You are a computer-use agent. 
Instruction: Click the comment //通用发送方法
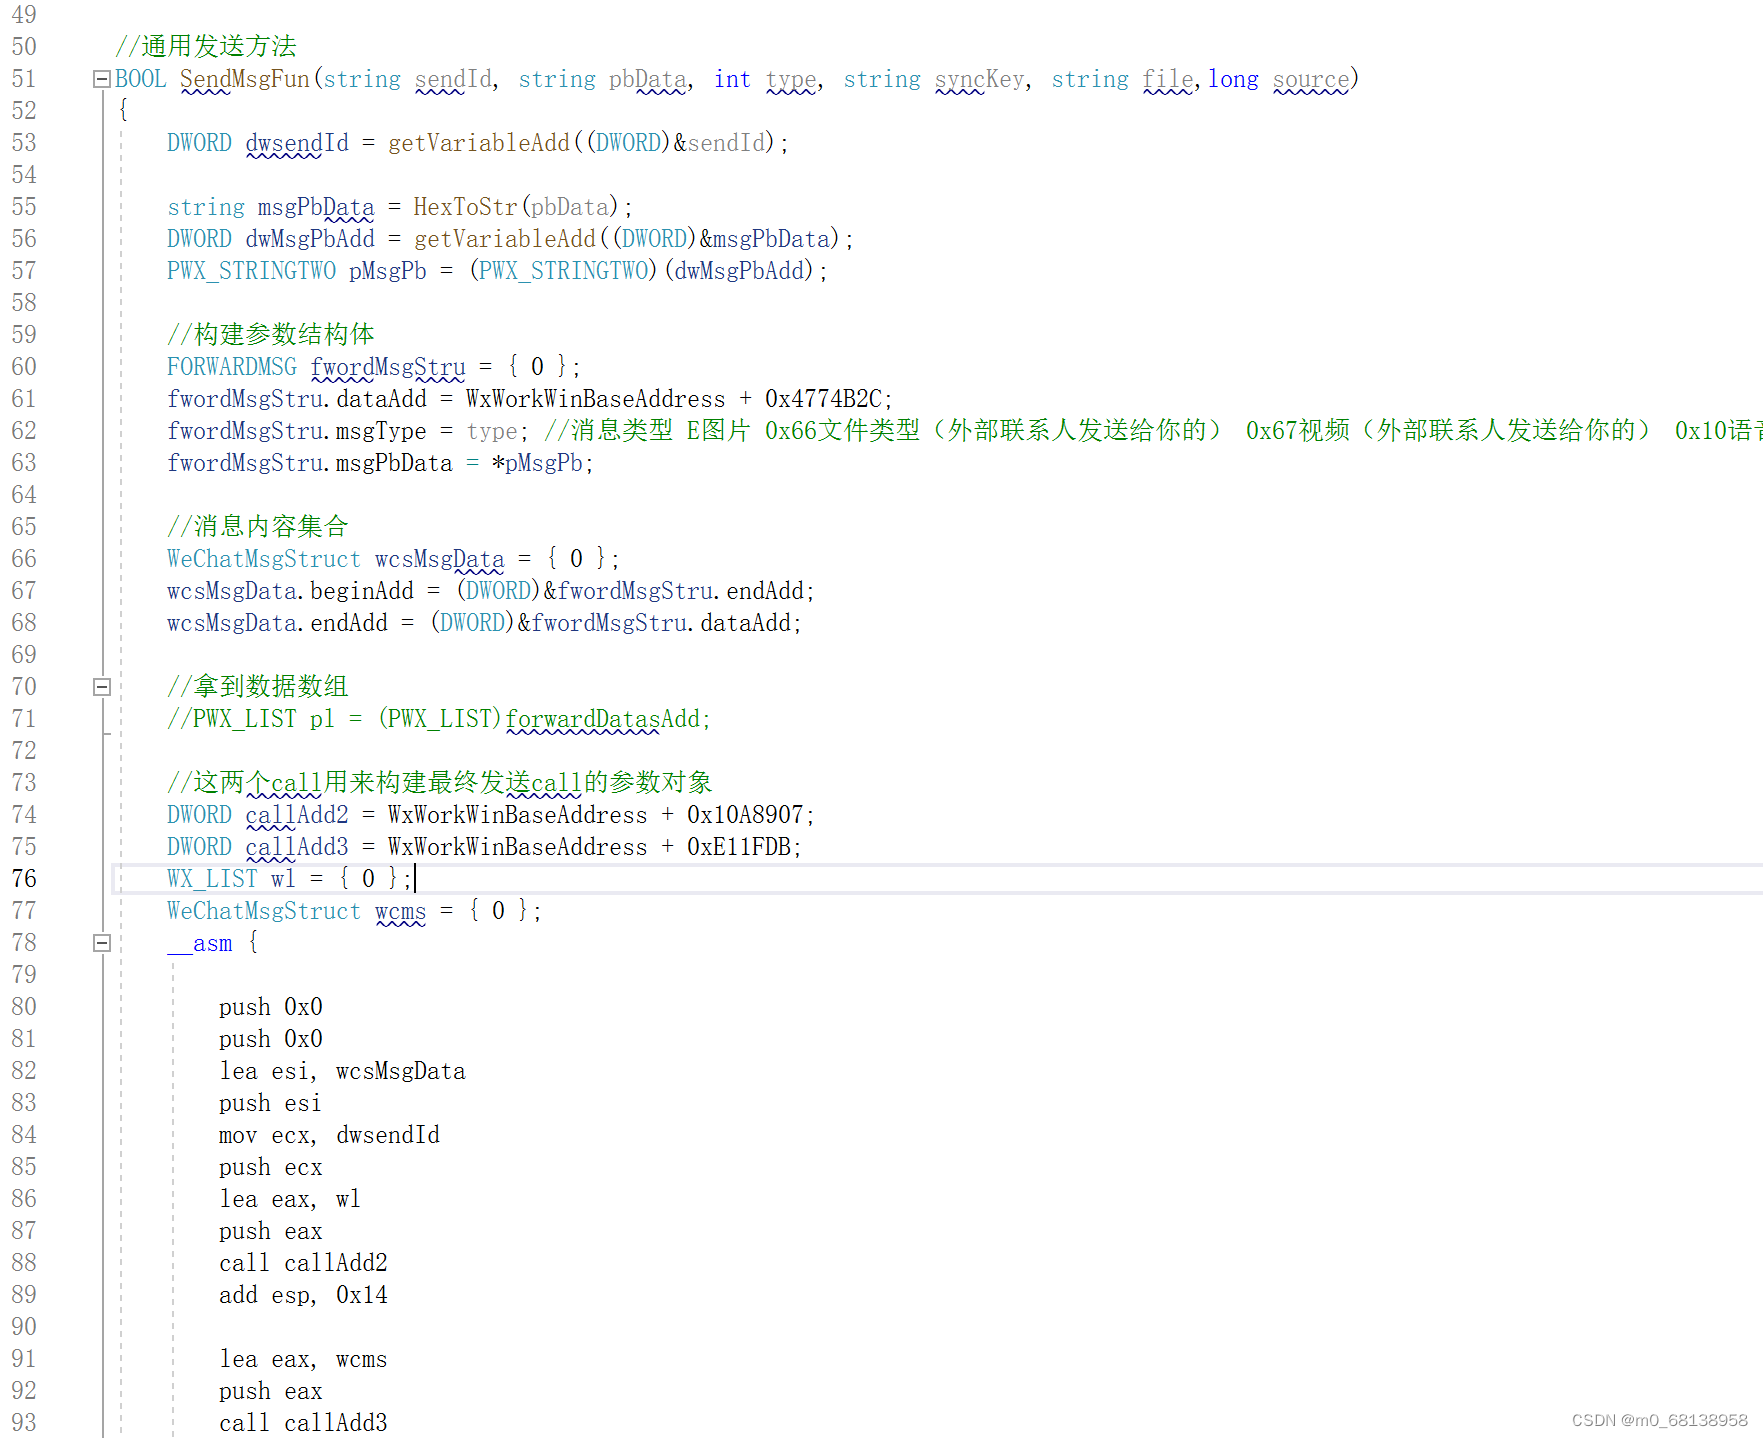tap(206, 47)
